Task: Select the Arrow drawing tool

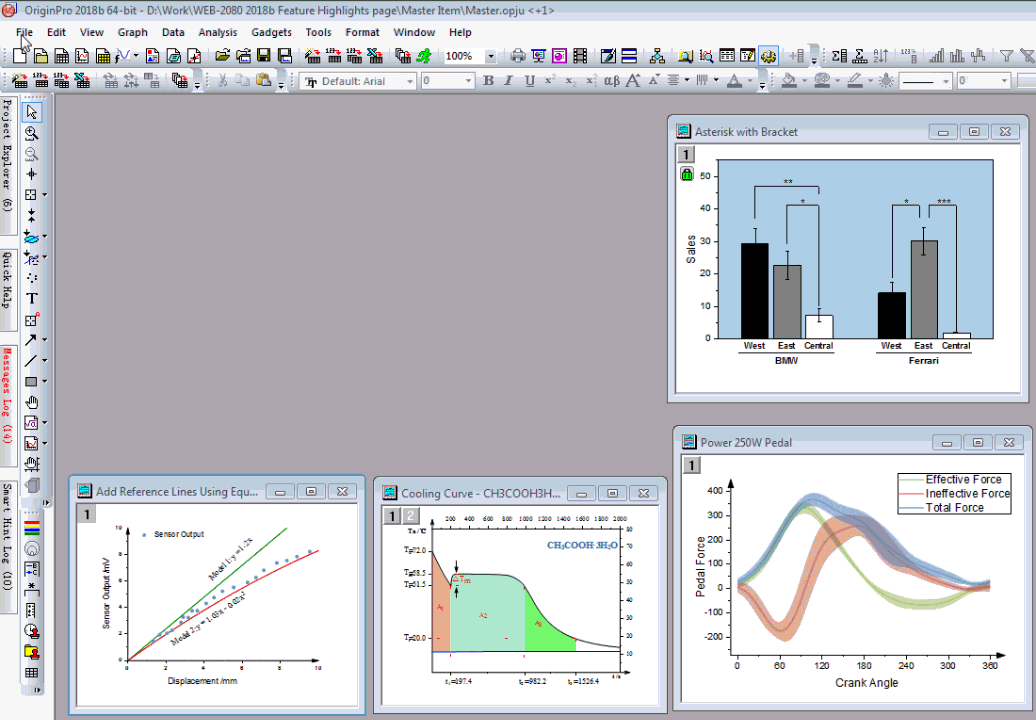Action: pos(32,340)
